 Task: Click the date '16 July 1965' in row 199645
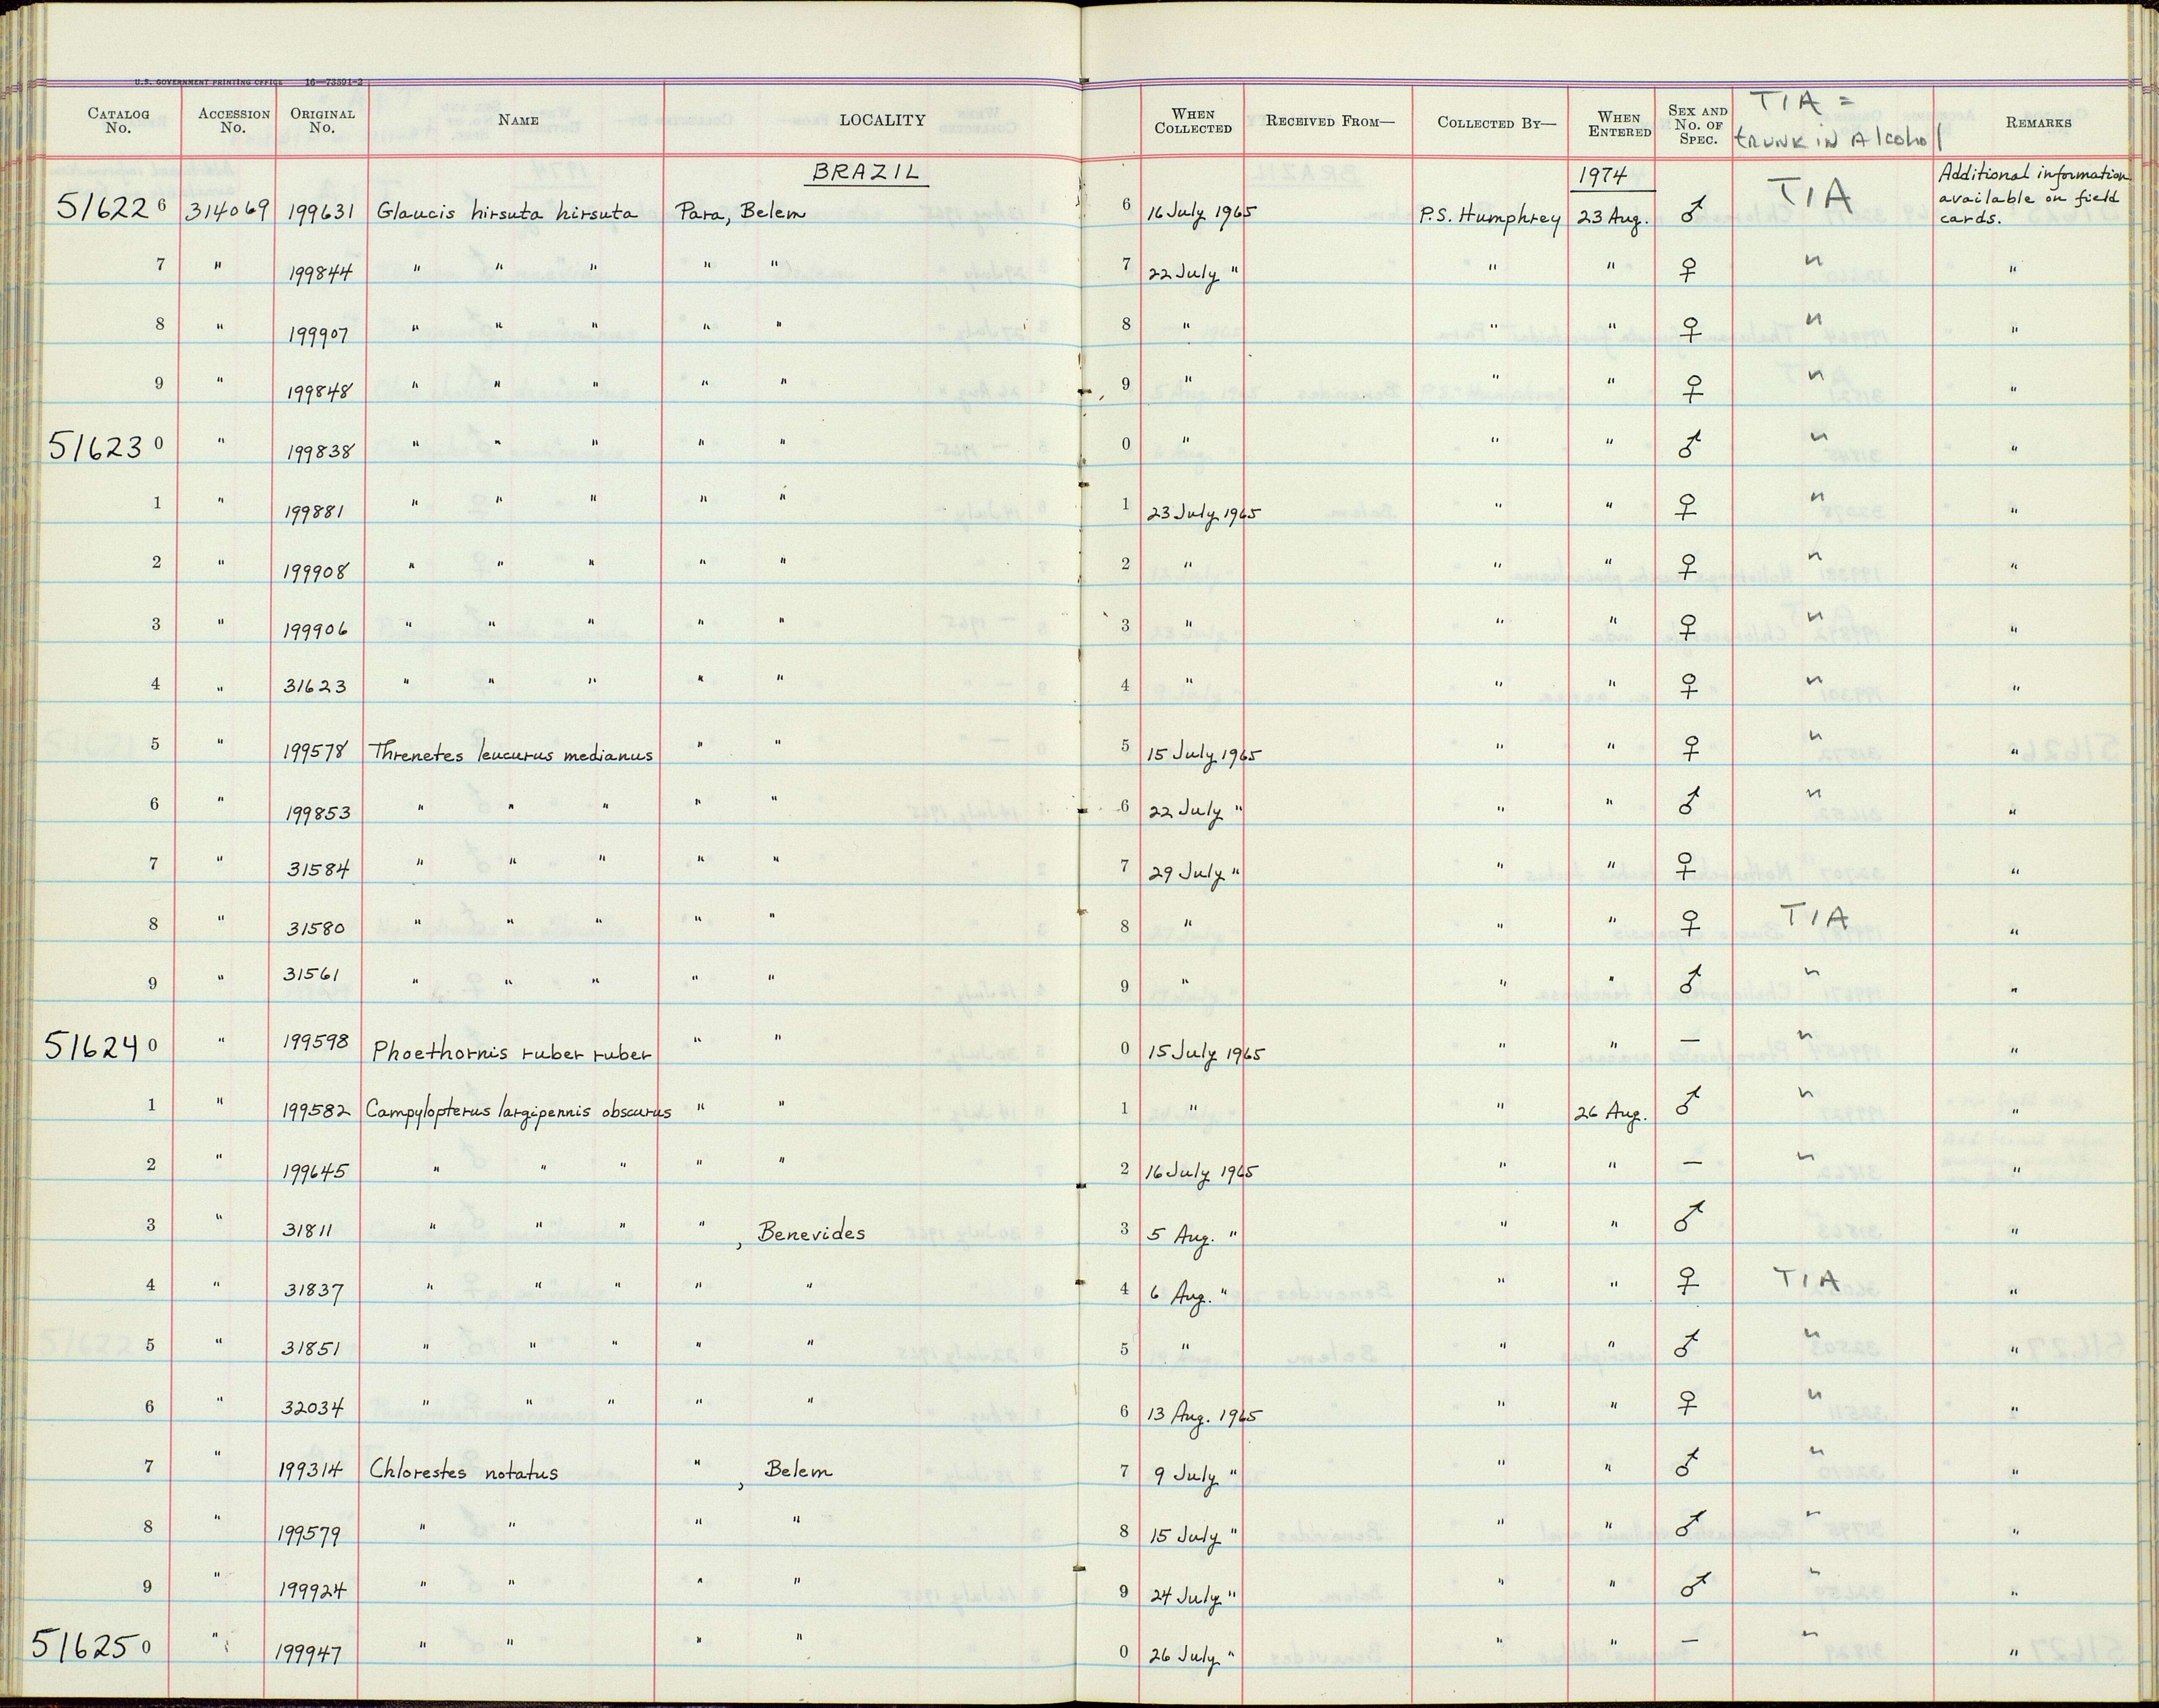(1202, 1172)
